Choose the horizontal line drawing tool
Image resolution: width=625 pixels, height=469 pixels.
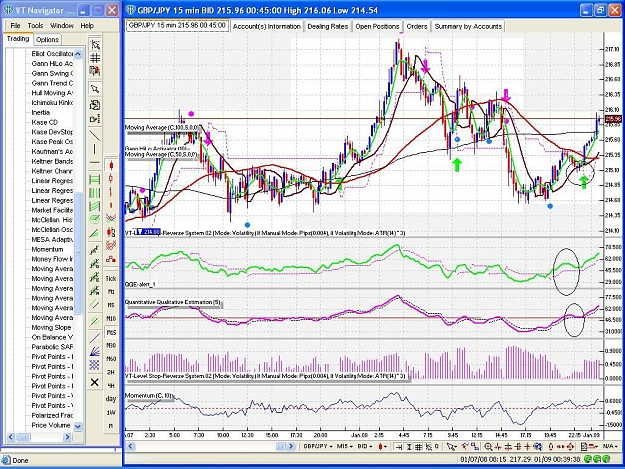coord(95,163)
